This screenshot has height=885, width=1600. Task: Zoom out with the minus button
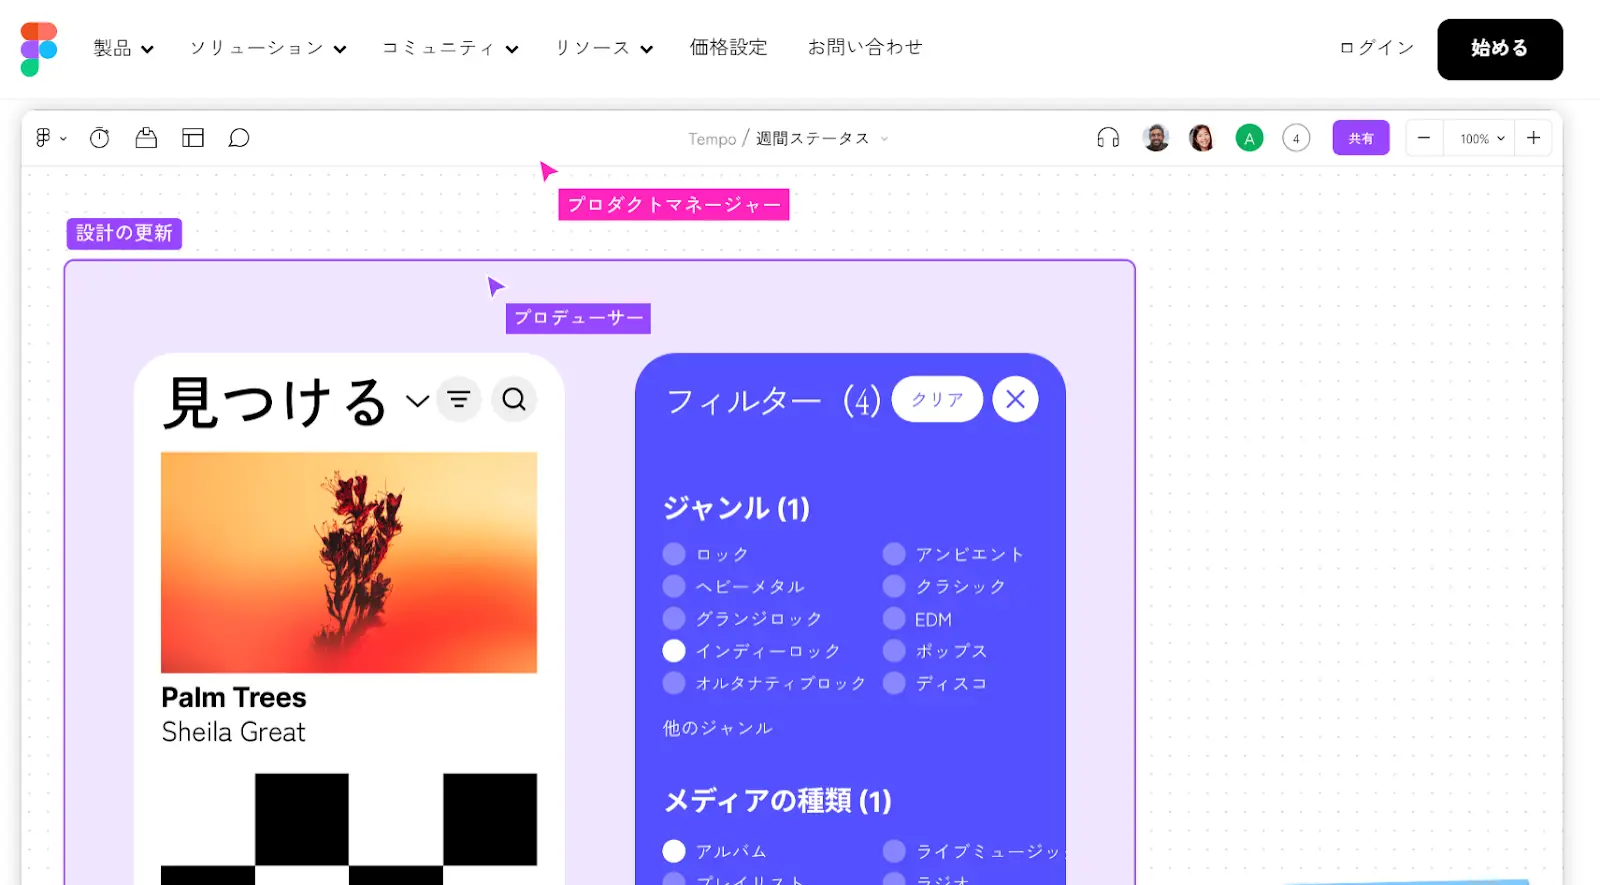[1424, 138]
